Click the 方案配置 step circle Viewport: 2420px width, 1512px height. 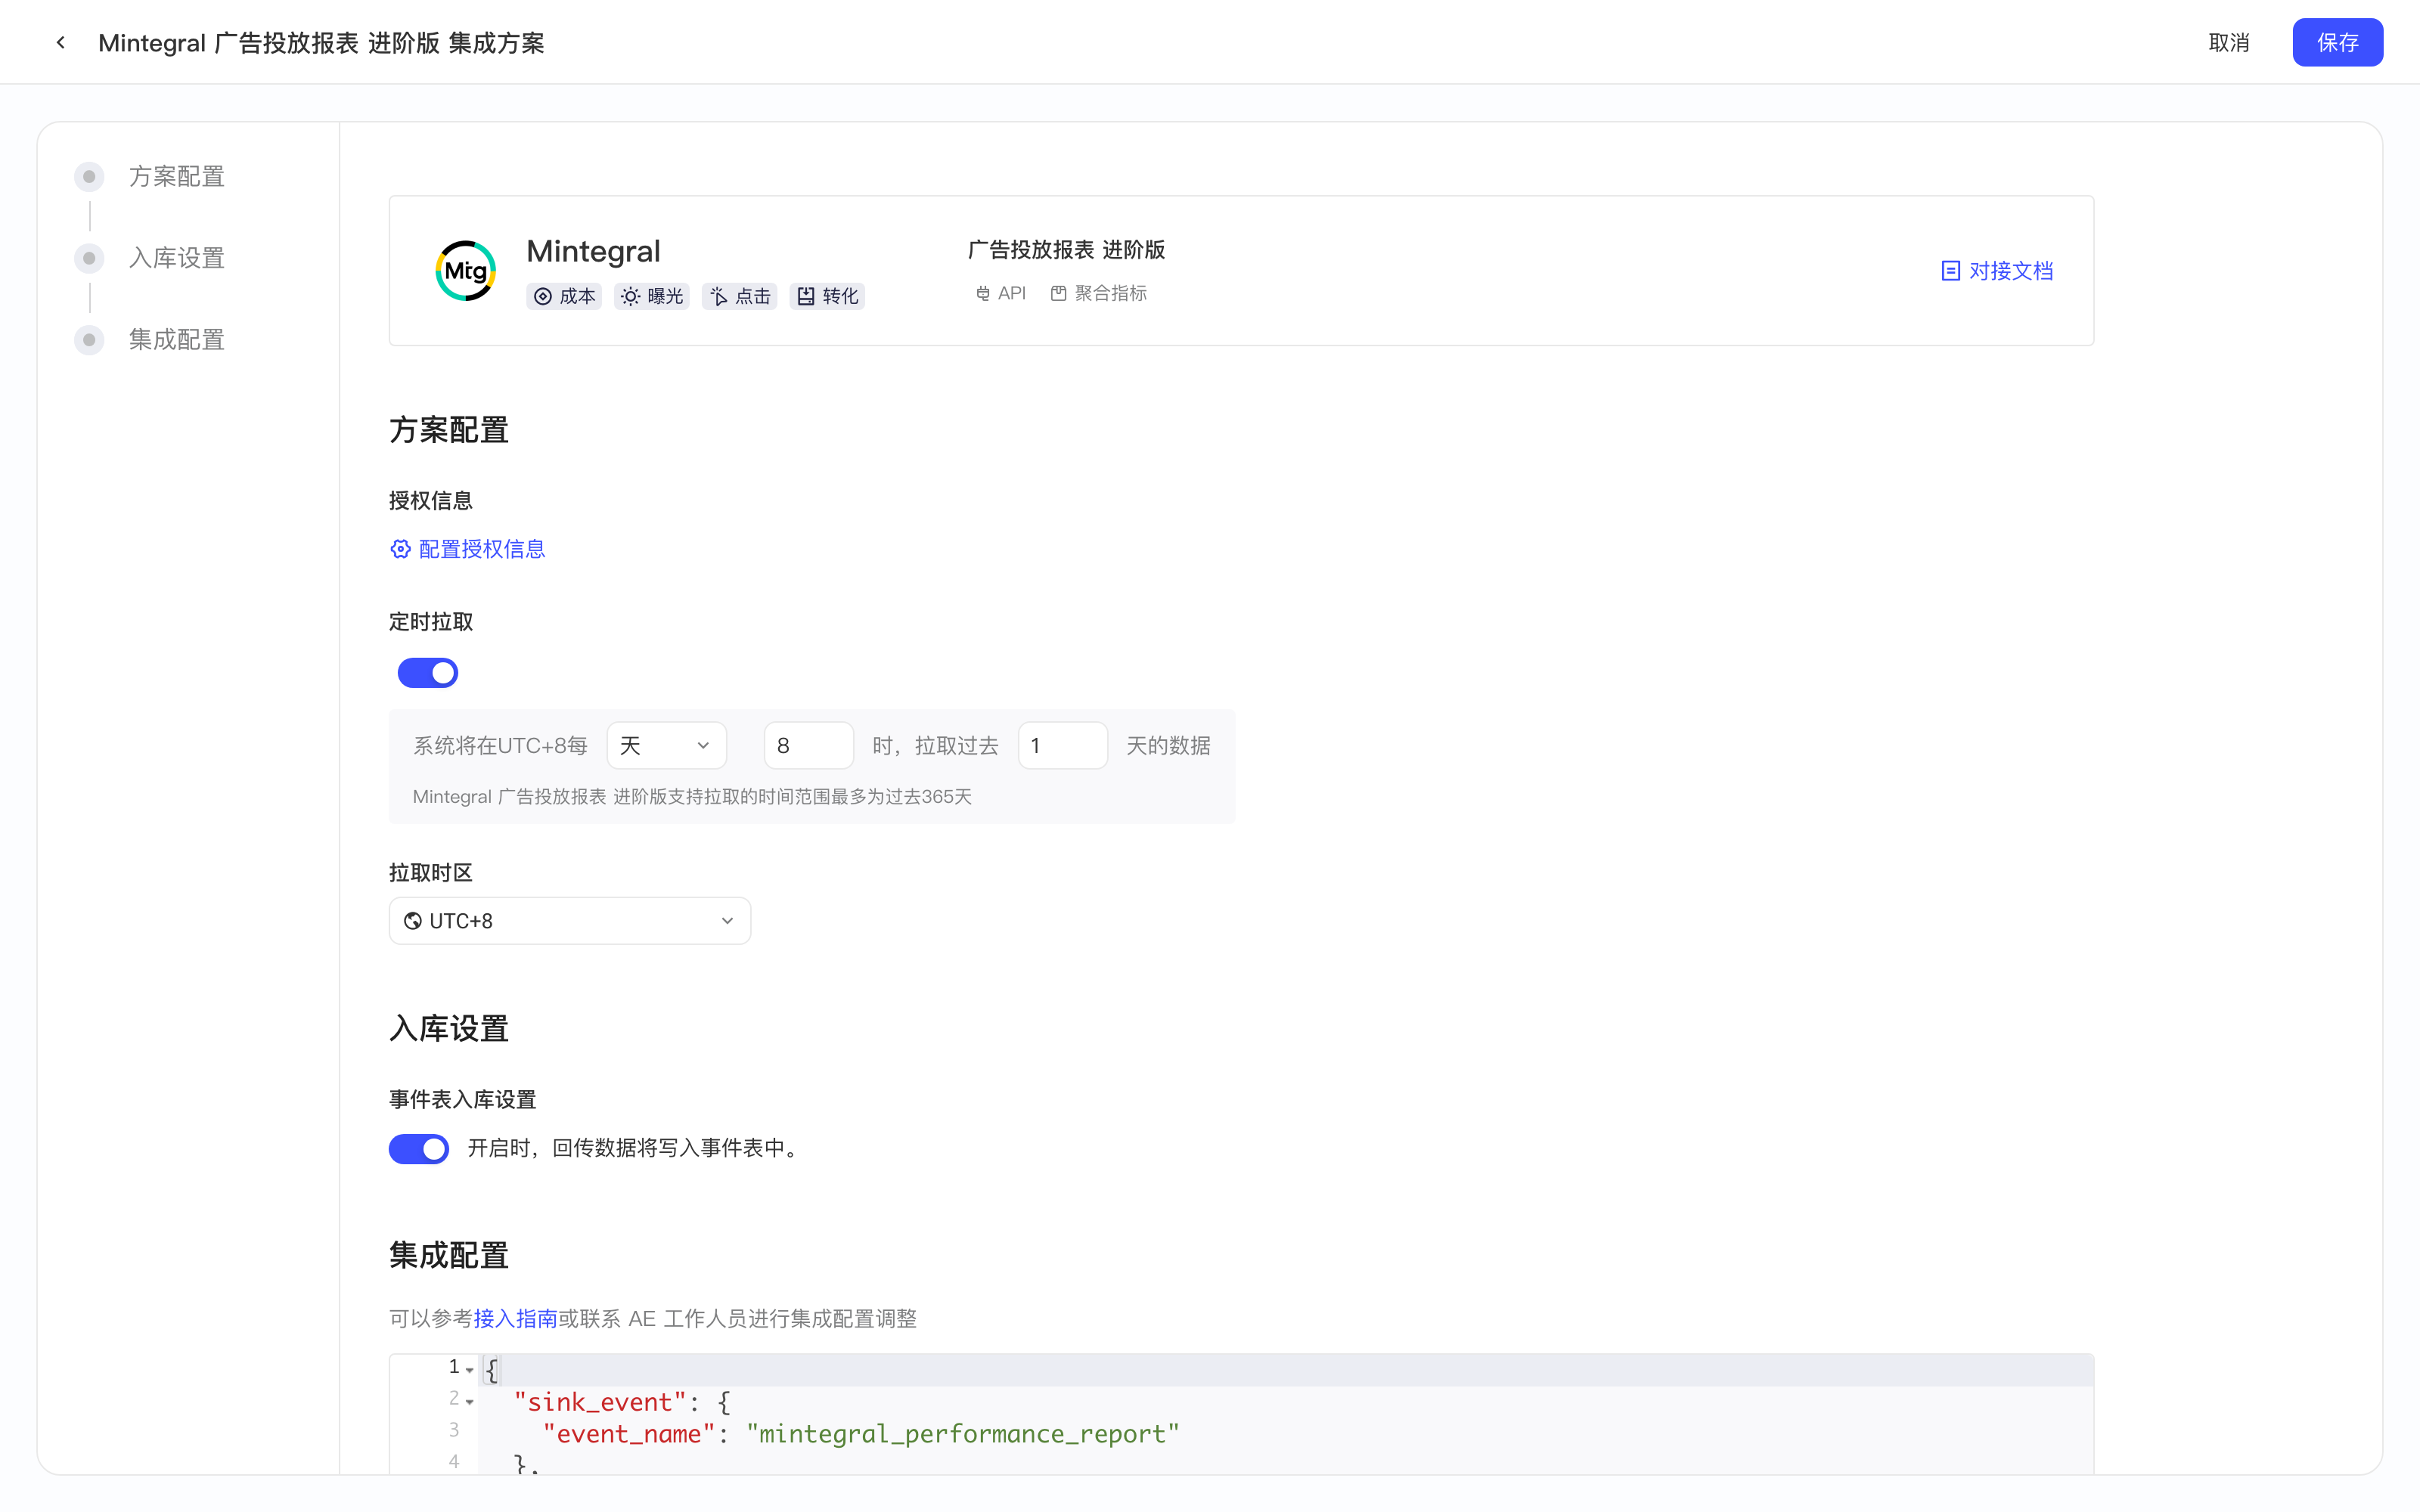click(x=89, y=177)
